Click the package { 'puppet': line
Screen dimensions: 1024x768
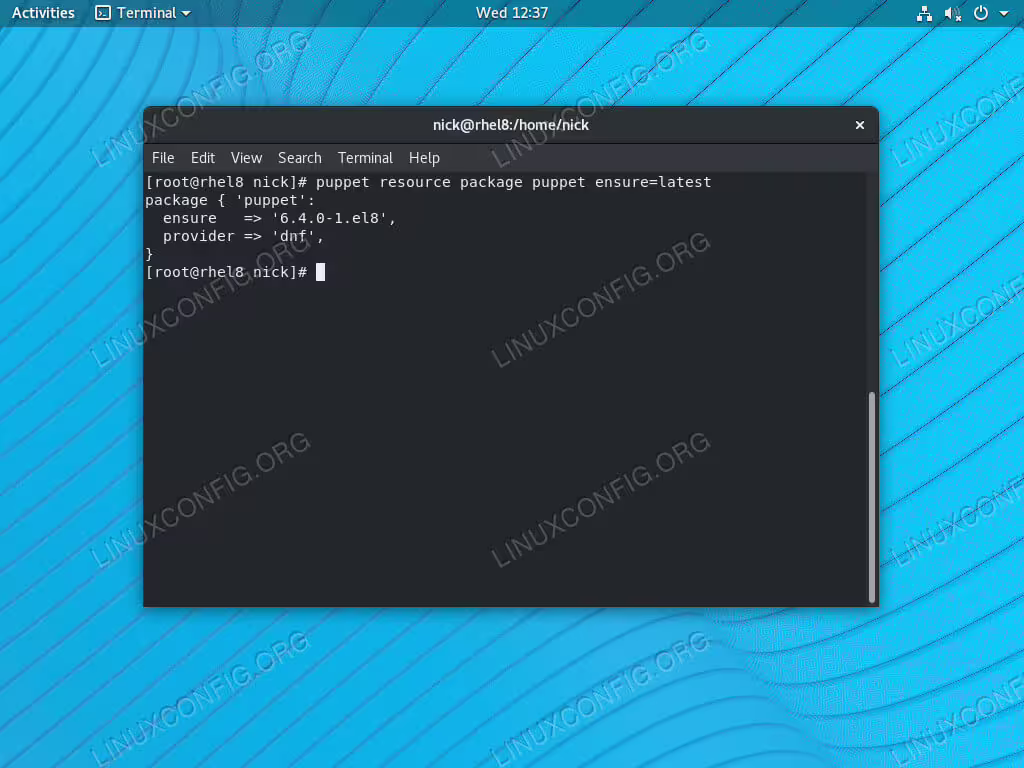[230, 200]
